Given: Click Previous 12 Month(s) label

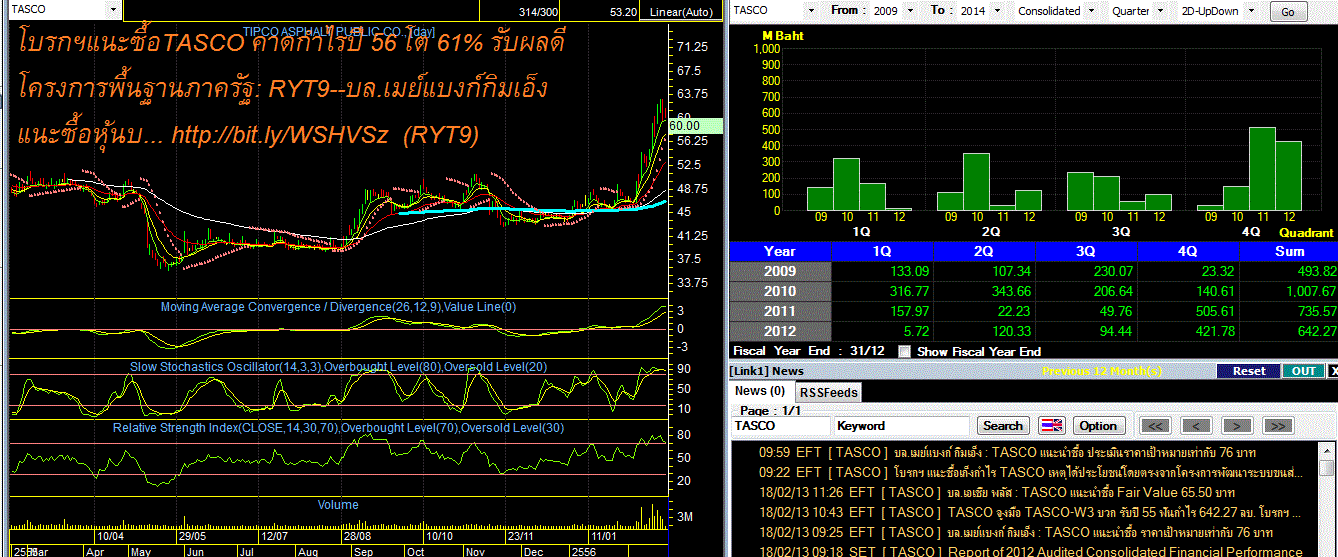Looking at the screenshot, I should 1102,371.
